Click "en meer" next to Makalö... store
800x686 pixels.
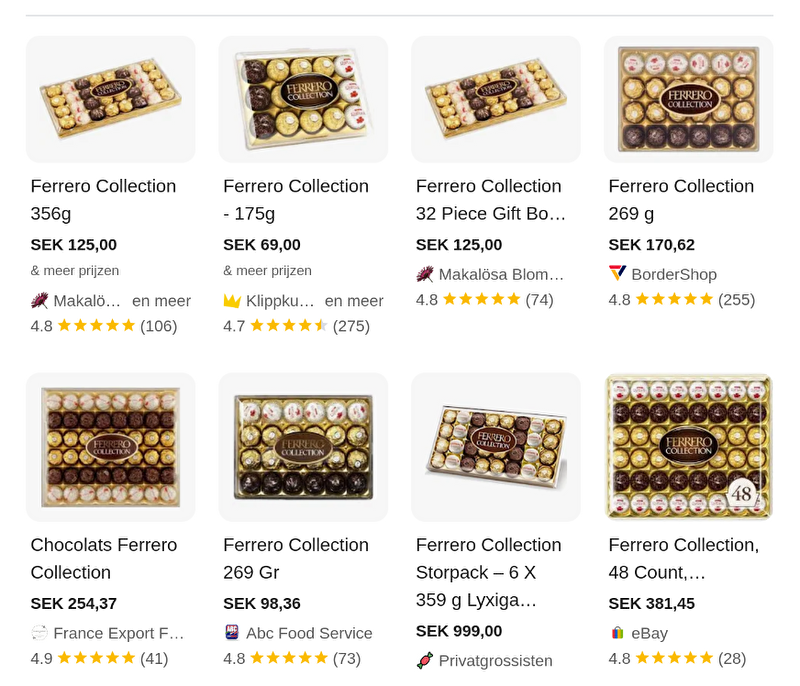click(x=161, y=300)
